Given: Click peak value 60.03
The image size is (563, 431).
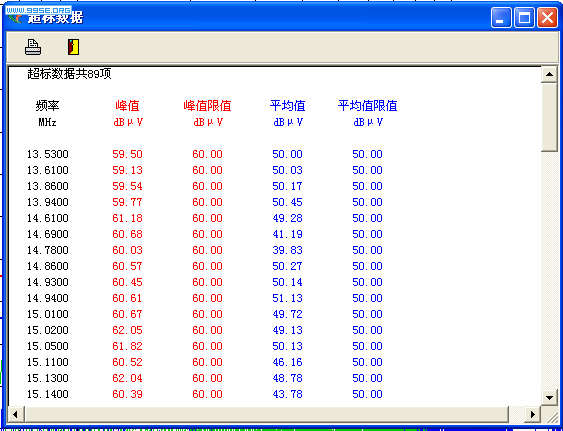Looking at the screenshot, I should [x=127, y=250].
